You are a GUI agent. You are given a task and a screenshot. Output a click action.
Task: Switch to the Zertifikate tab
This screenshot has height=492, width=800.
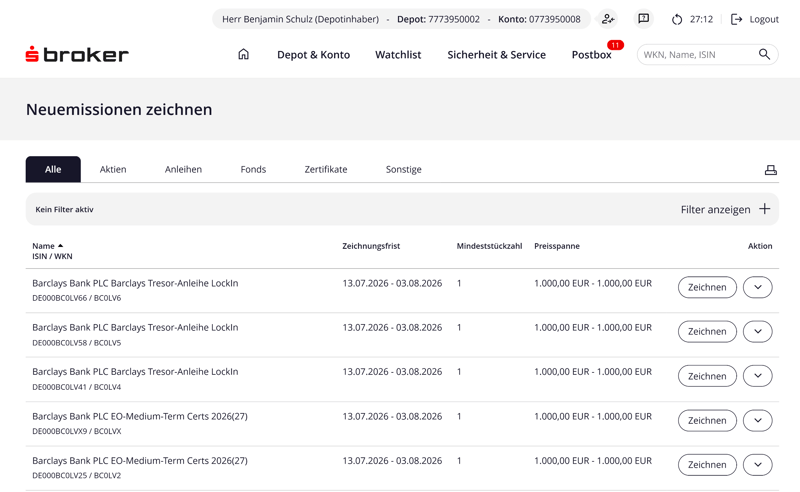point(326,169)
